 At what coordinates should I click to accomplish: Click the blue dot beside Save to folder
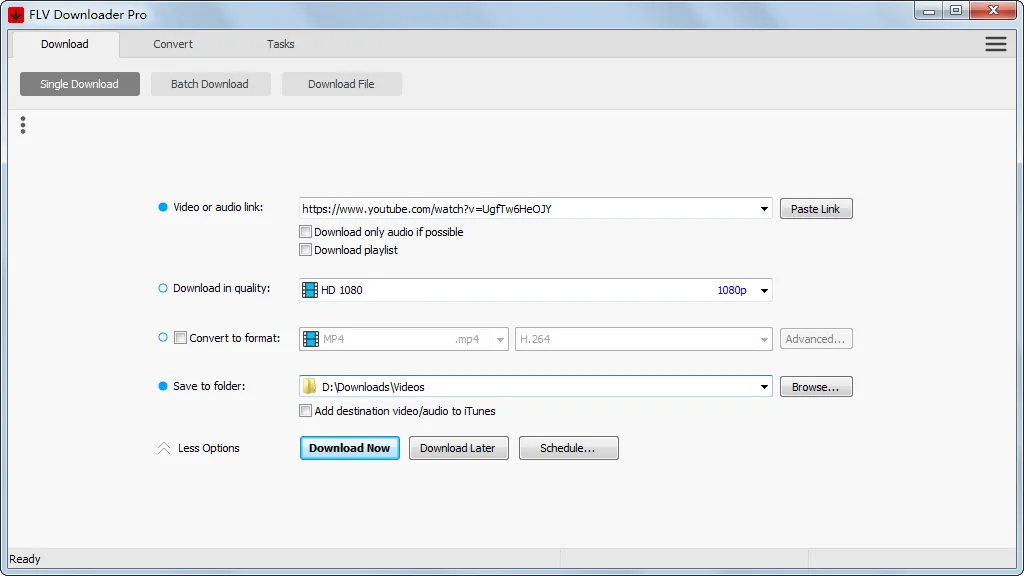[163, 386]
